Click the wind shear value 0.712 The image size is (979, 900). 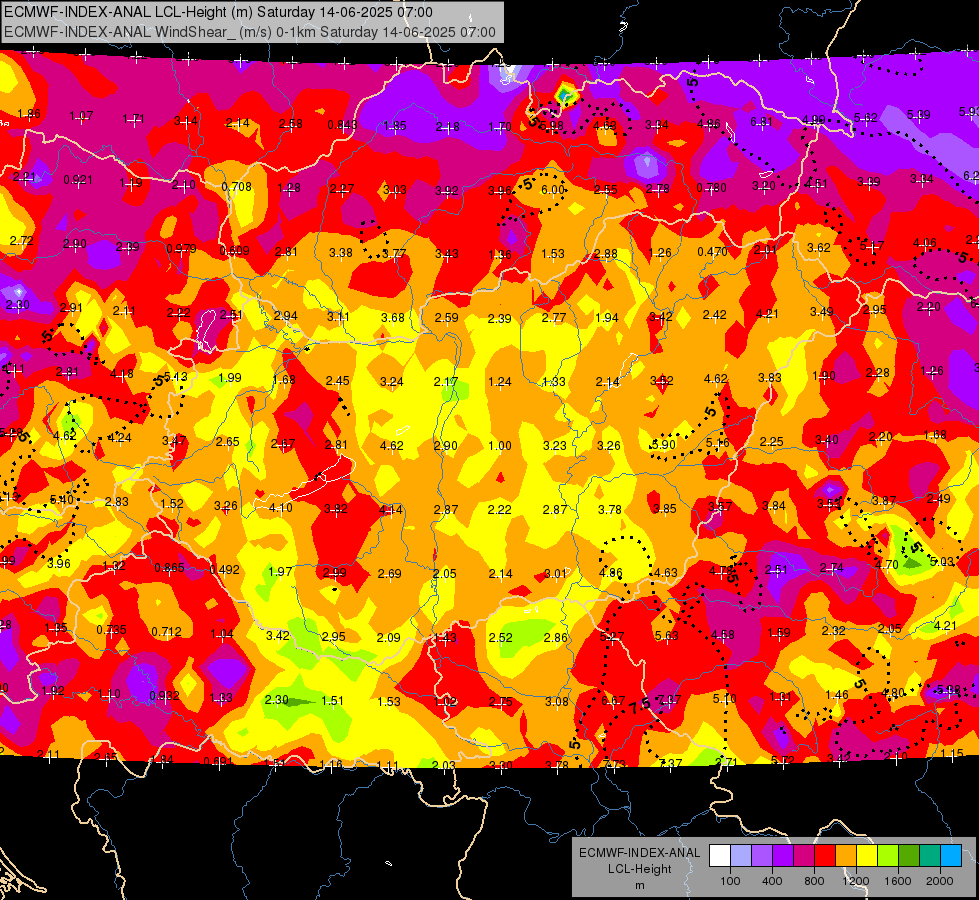click(x=166, y=631)
